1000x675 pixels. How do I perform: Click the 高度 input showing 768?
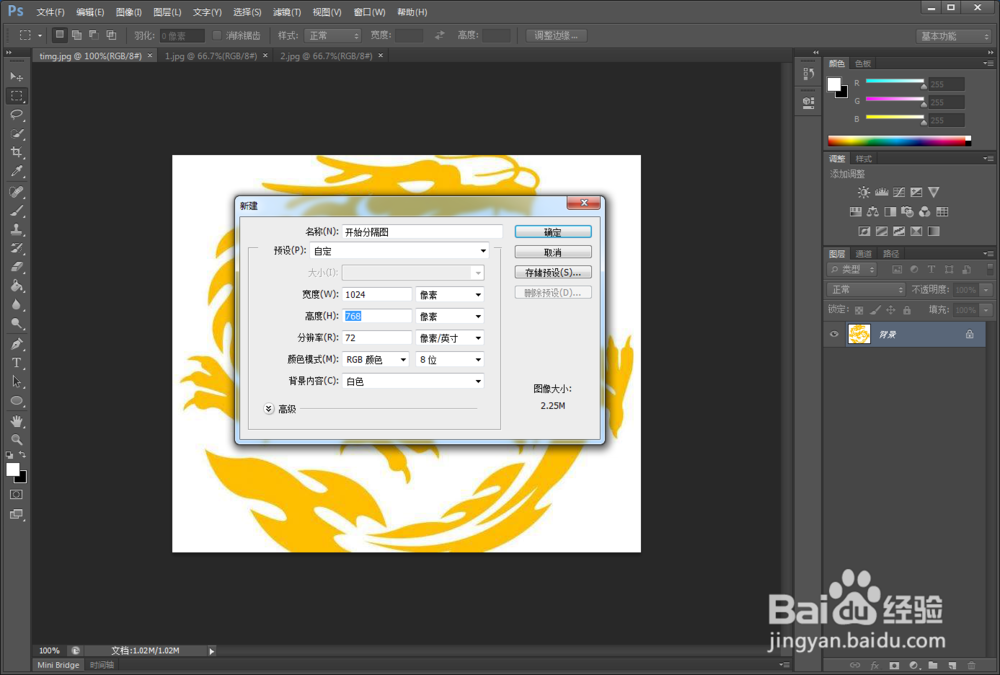pos(375,316)
